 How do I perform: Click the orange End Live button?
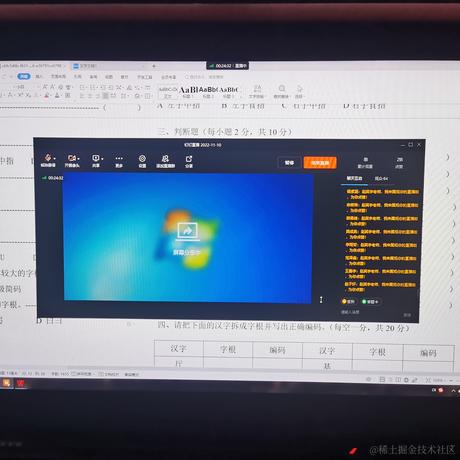tap(320, 163)
